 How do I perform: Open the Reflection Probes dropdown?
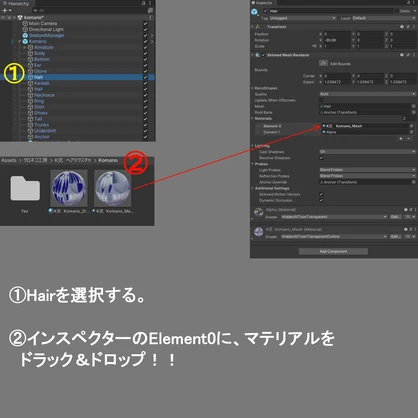pyautogui.click(x=367, y=176)
